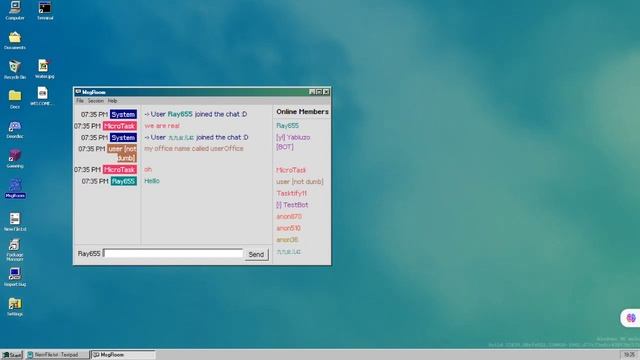Open the New File.txt desktop icon
This screenshot has width=640, height=360.
click(15, 222)
